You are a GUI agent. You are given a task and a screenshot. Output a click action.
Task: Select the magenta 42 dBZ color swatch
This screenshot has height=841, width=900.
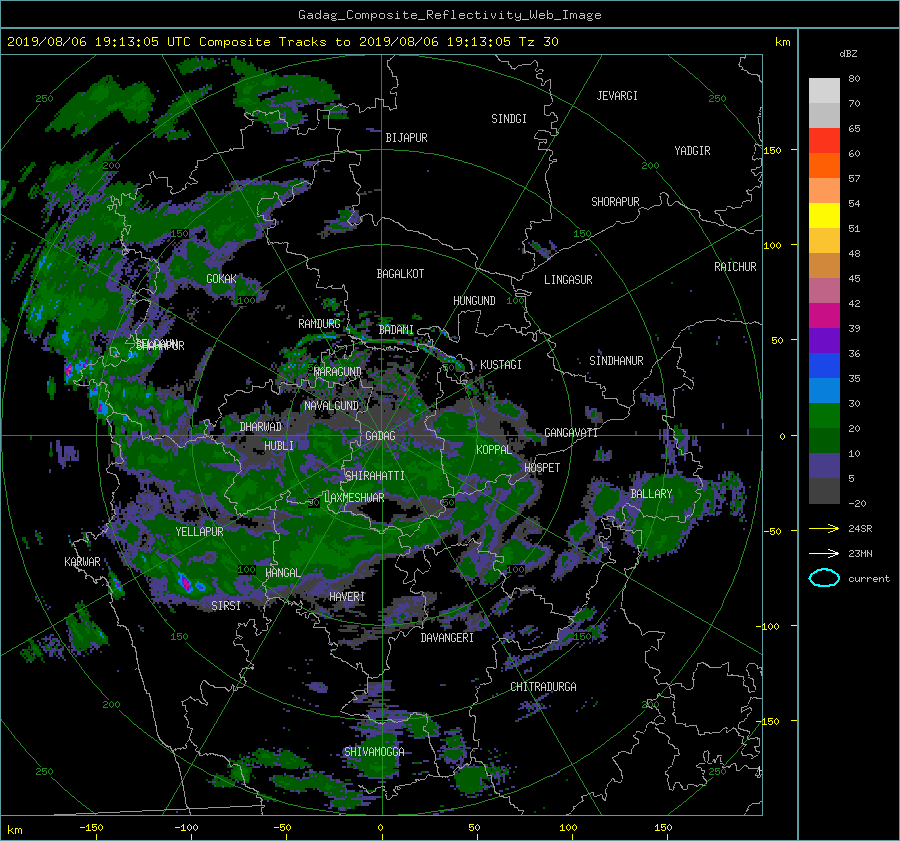824,316
